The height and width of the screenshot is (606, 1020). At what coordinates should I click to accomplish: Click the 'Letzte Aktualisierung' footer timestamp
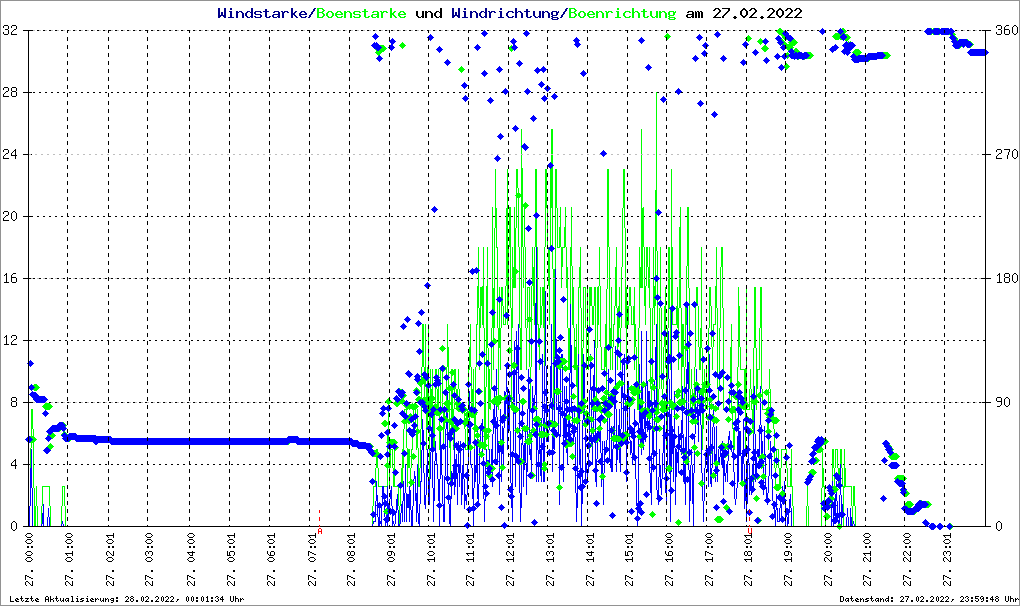tap(126, 599)
